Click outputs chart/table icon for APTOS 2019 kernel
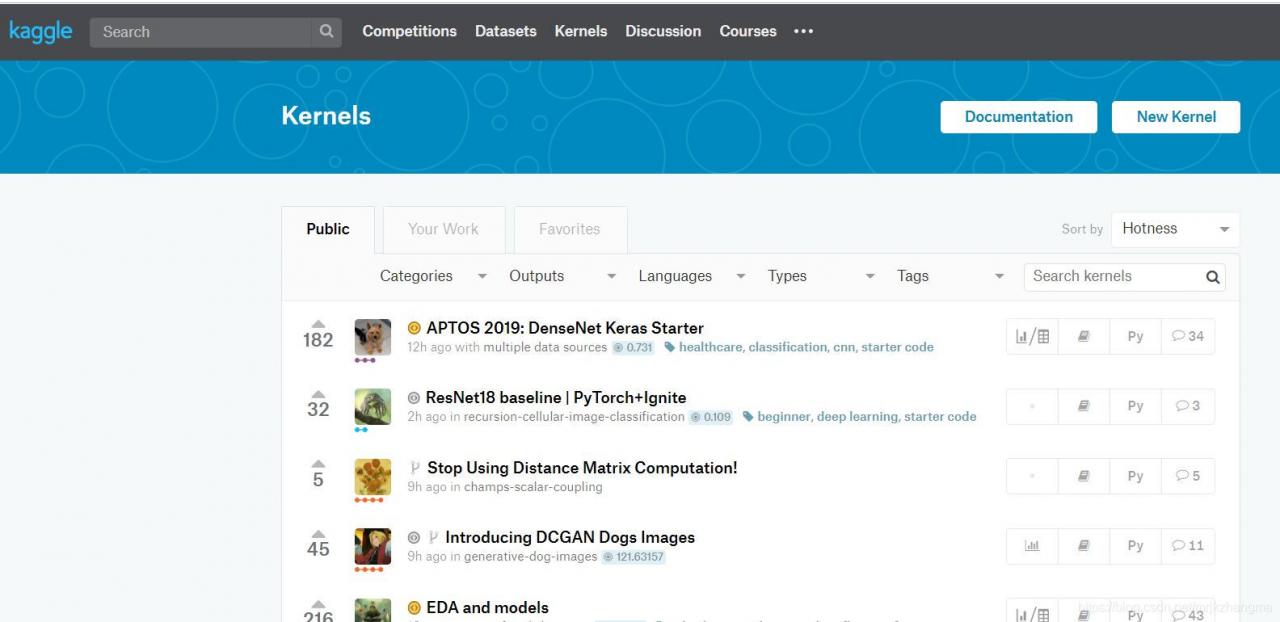Image resolution: width=1280 pixels, height=622 pixels. click(1032, 337)
